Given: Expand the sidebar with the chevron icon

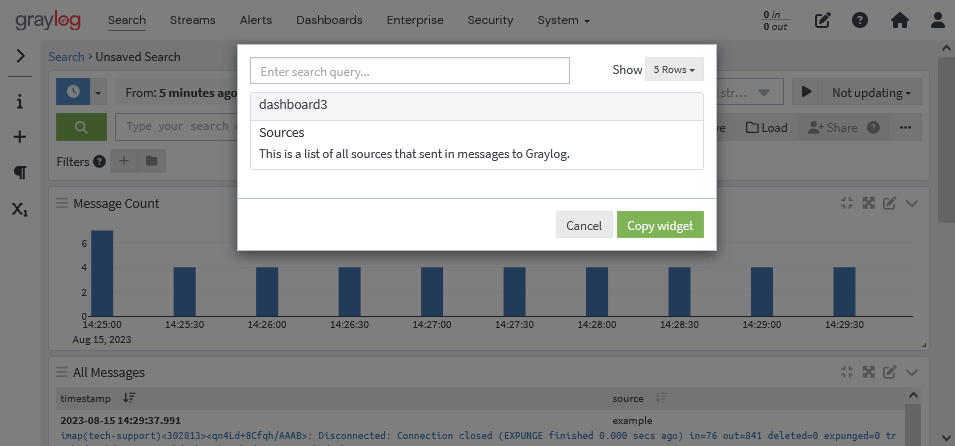Looking at the screenshot, I should tap(20, 56).
